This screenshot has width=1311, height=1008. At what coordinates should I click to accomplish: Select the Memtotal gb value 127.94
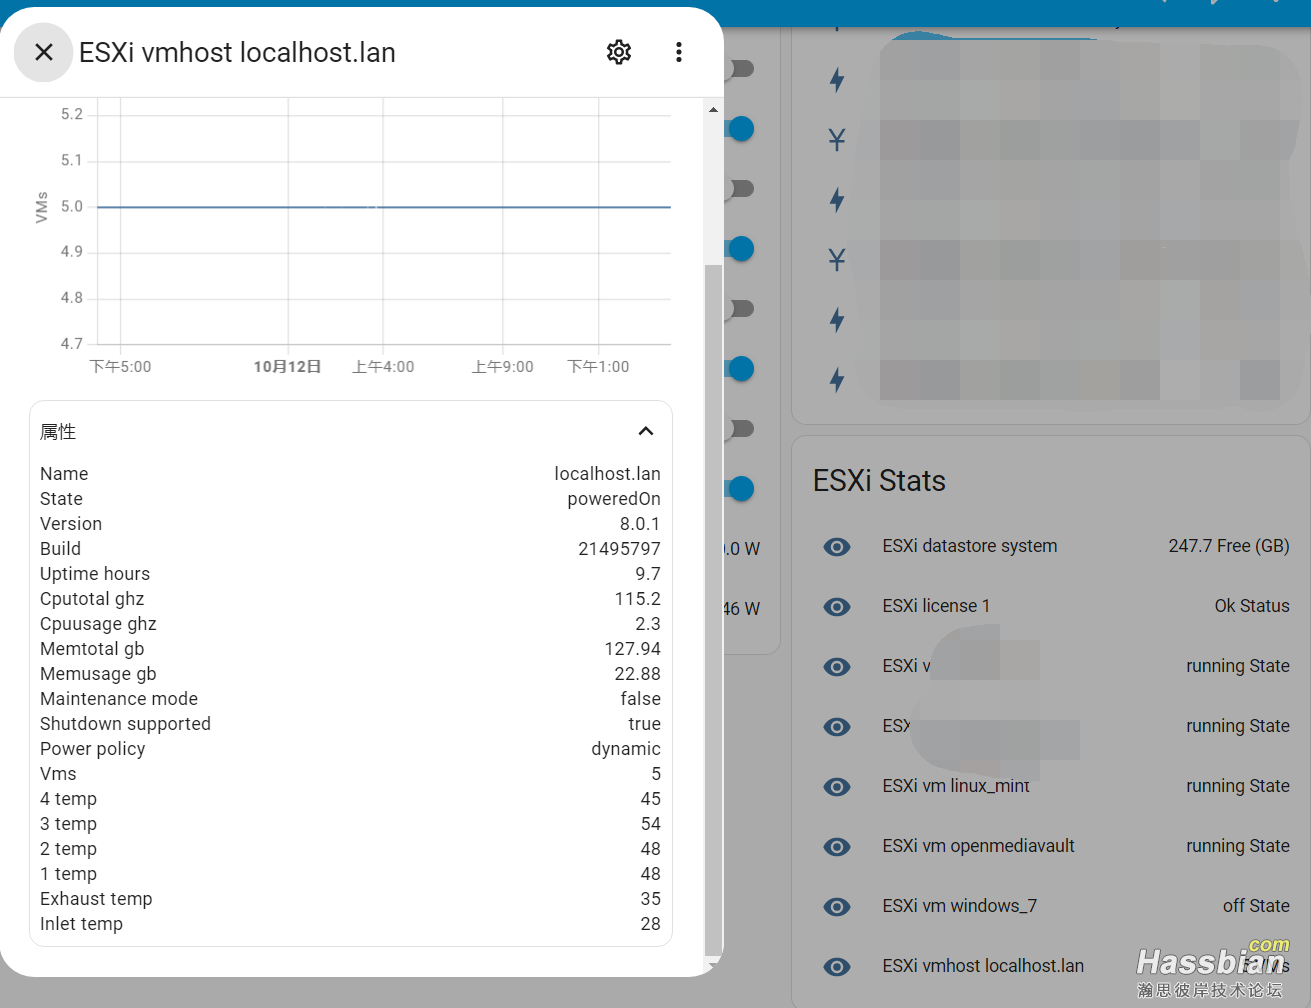(632, 649)
